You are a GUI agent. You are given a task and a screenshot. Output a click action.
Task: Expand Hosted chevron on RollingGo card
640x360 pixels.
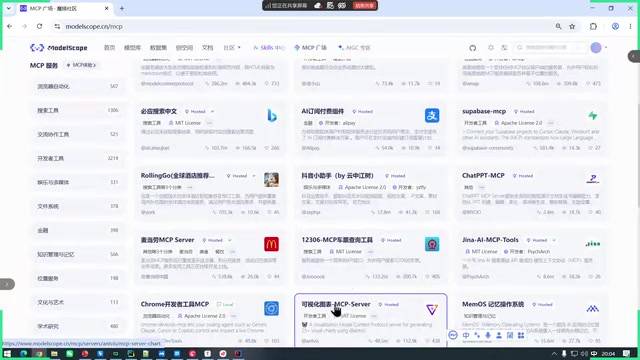click(254, 176)
